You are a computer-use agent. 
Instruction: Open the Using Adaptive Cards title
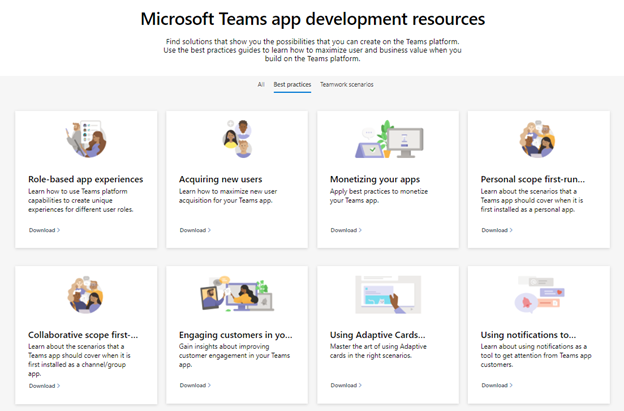pyautogui.click(x=377, y=335)
